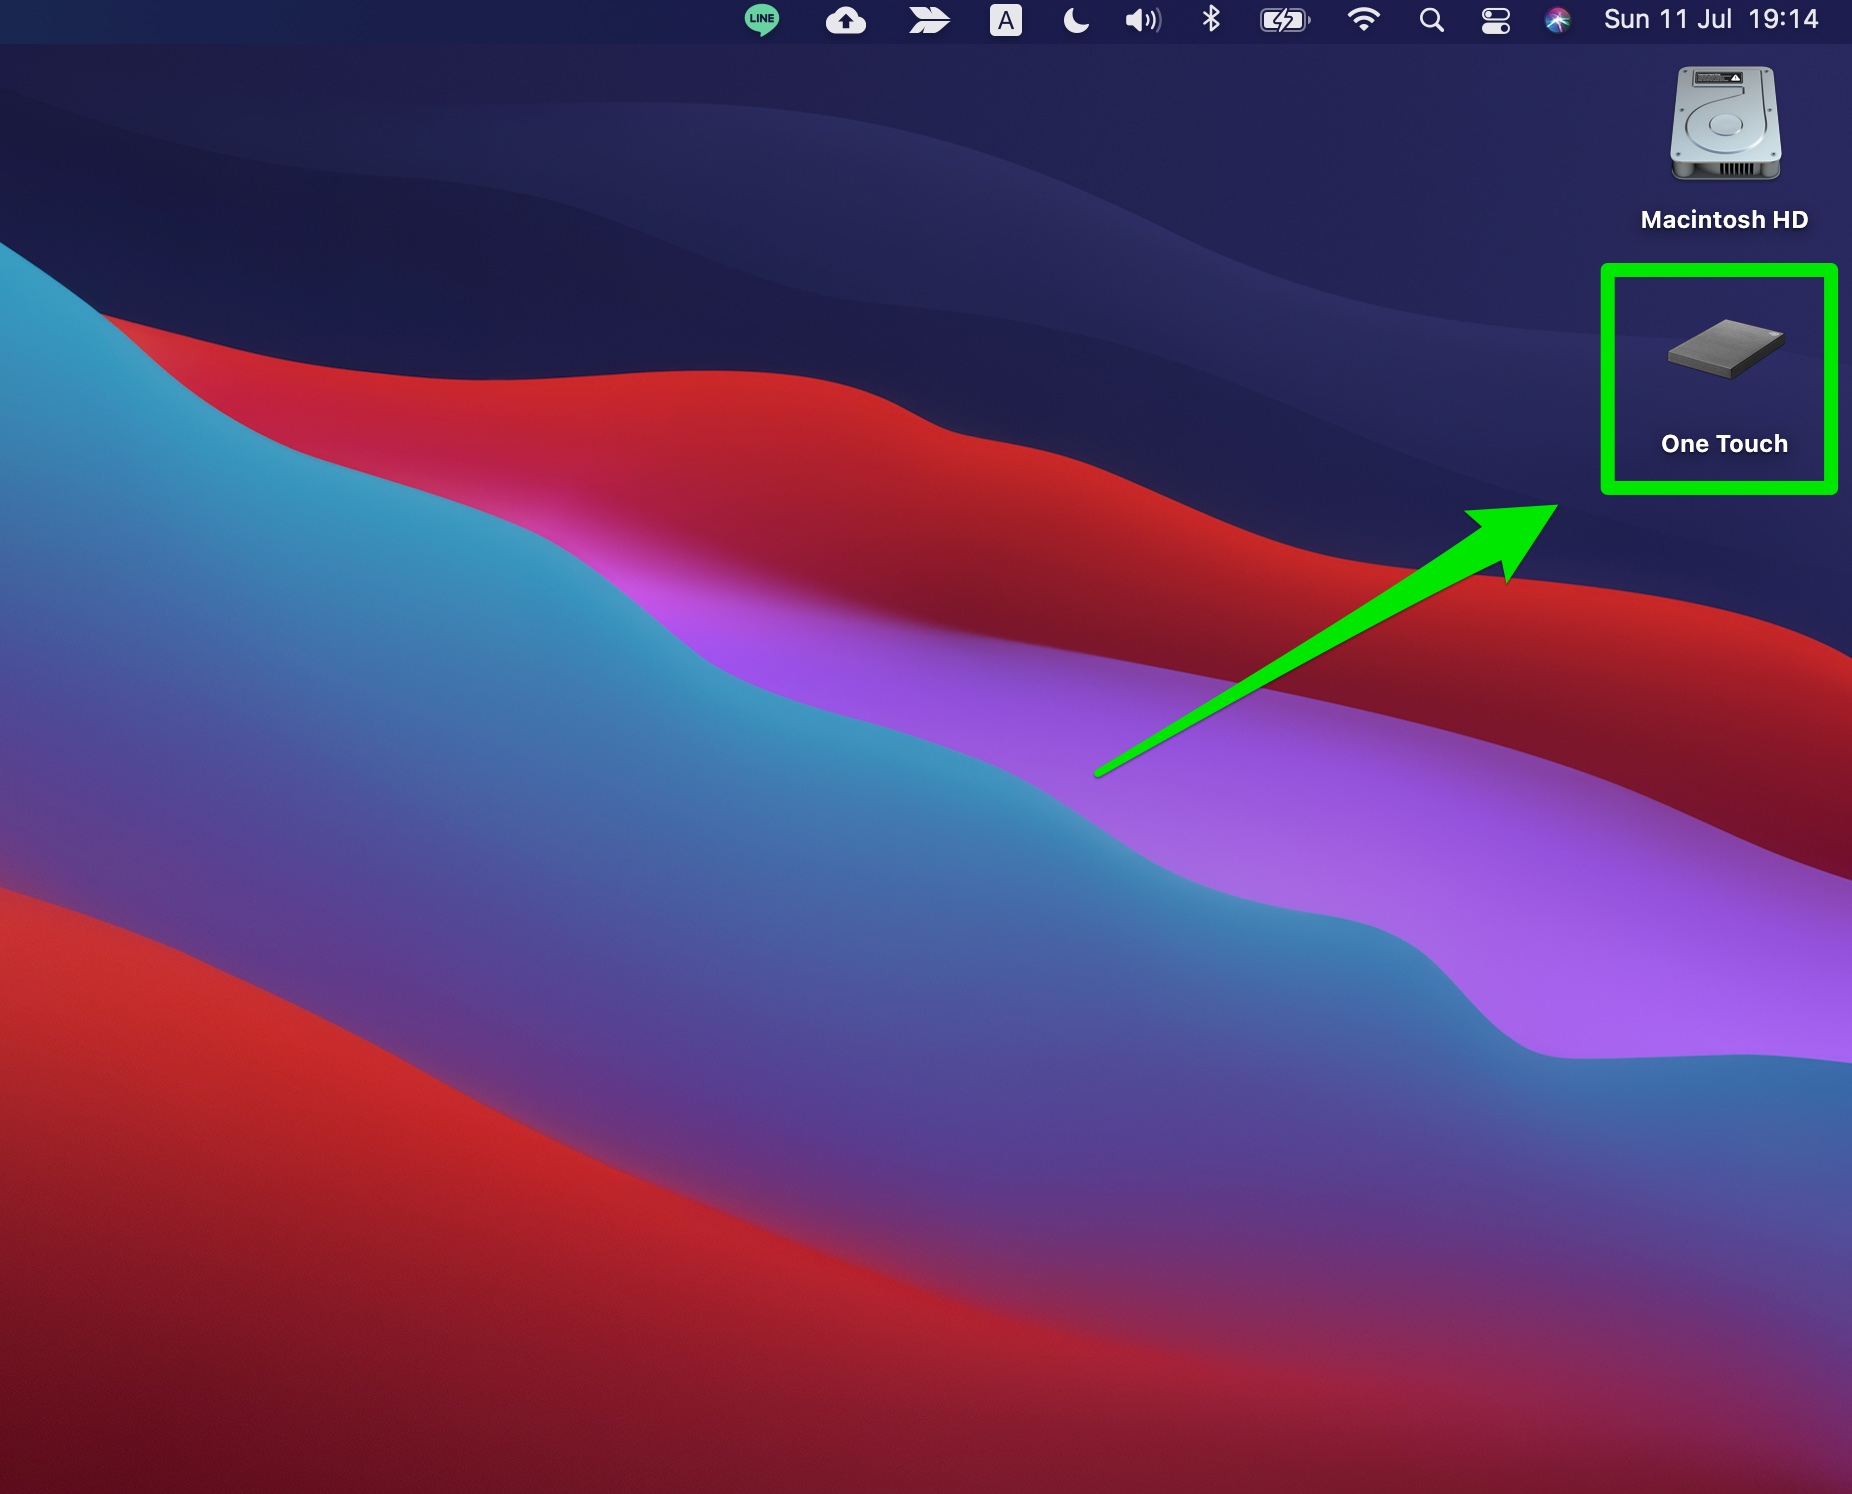The width and height of the screenshot is (1852, 1494).
Task: Click the "One Touch" name label
Action: click(x=1724, y=444)
